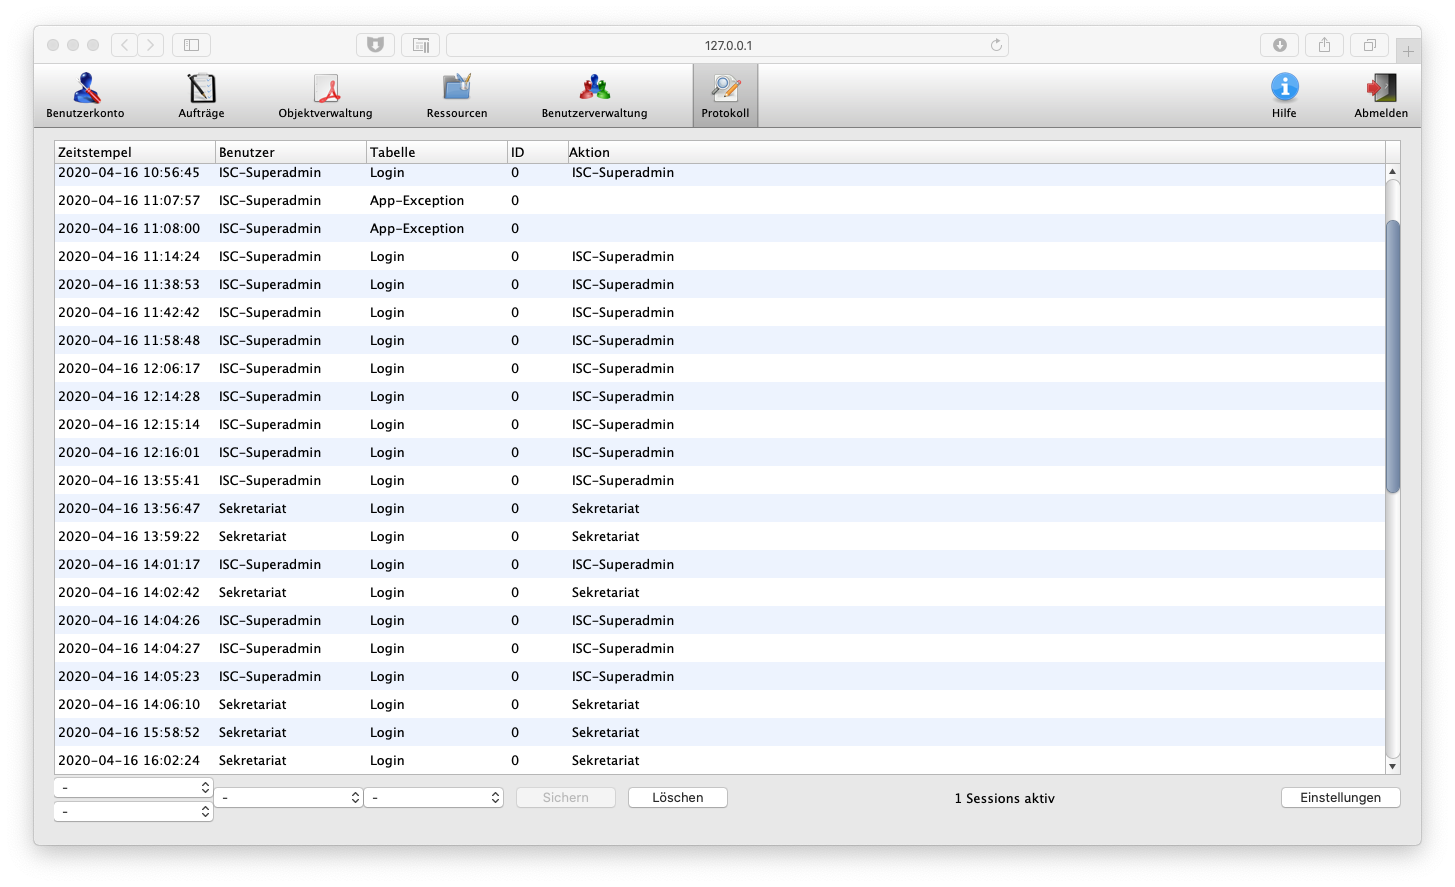Select the log entry 2020-04-16 10:56:45
Screen dimensions: 1455x887
(x=720, y=174)
